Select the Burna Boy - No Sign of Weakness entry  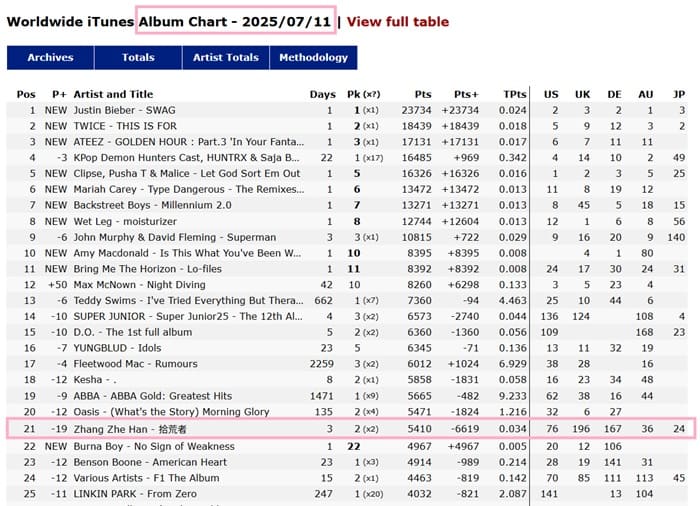[154, 447]
